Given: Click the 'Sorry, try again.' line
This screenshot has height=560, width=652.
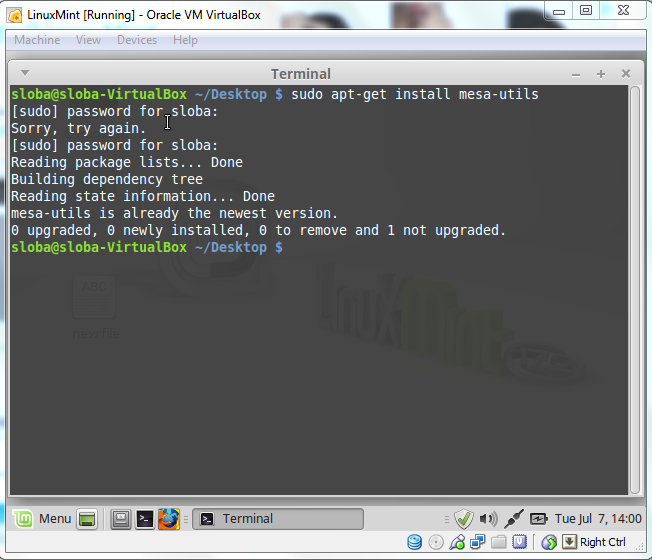Looking at the screenshot, I should pyautogui.click(x=79, y=128).
